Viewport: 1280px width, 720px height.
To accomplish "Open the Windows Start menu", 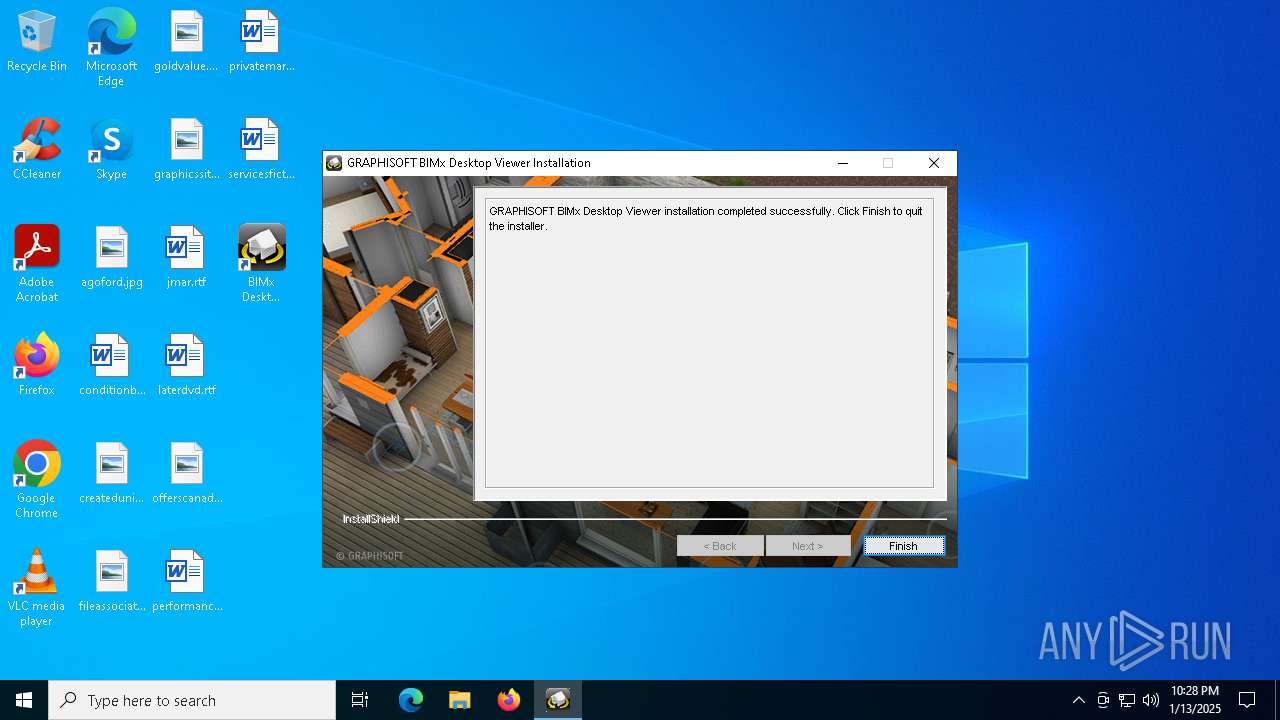I will [x=24, y=700].
